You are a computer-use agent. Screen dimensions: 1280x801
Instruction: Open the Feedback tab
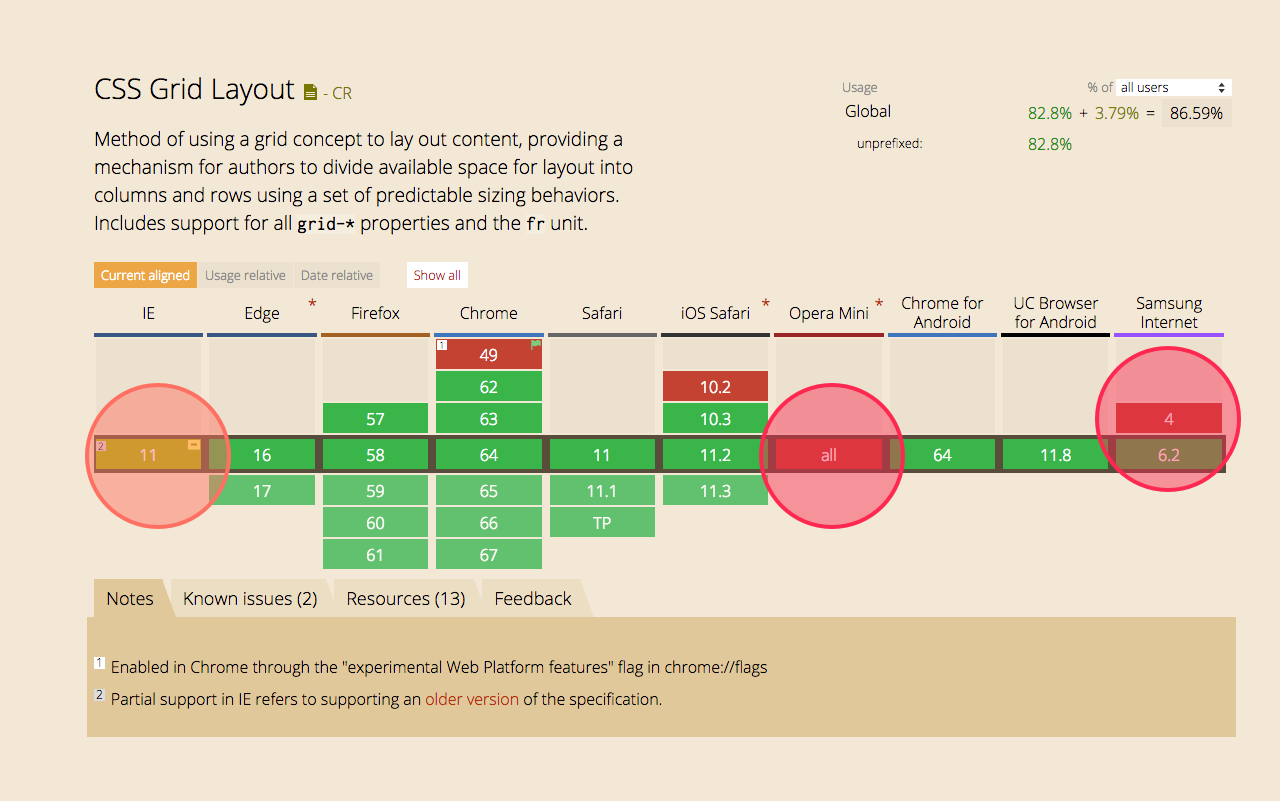[x=533, y=598]
